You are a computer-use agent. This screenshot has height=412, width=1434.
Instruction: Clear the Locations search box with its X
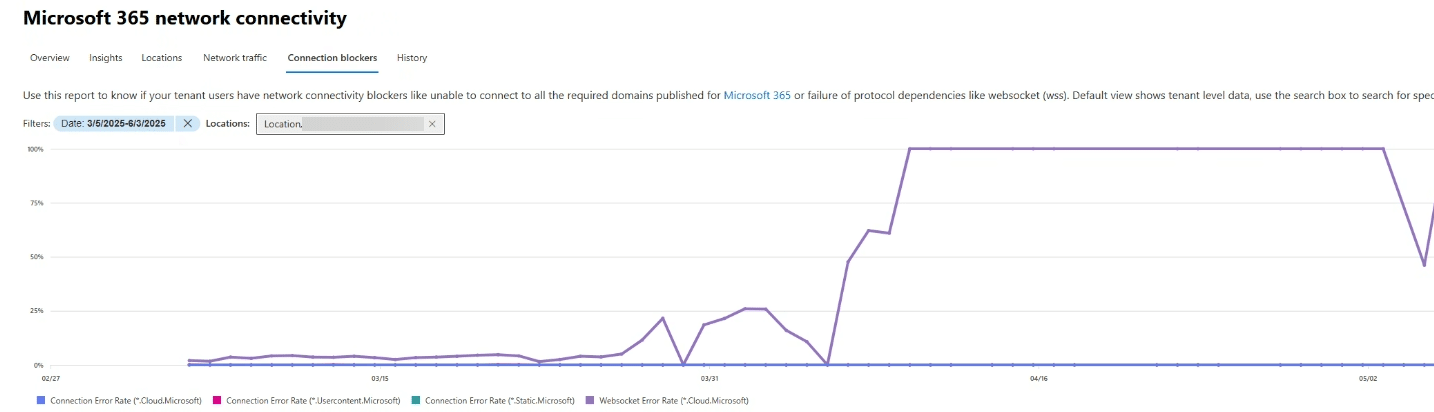tap(432, 124)
